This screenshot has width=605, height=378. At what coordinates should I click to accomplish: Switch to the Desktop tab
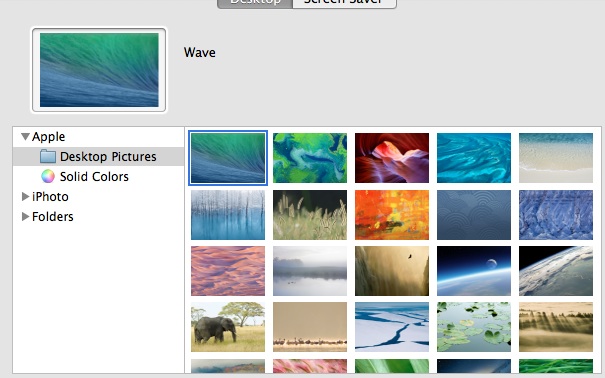click(255, 3)
